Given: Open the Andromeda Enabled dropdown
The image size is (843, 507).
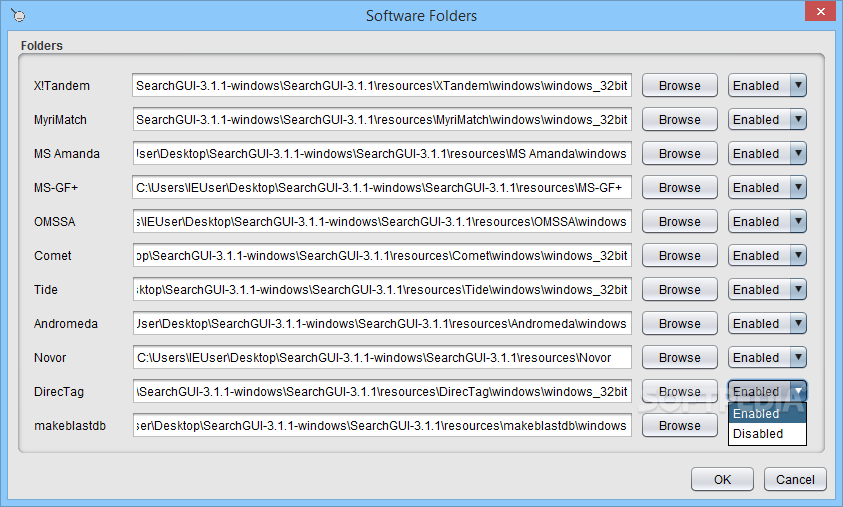Looking at the screenshot, I should click(x=767, y=324).
